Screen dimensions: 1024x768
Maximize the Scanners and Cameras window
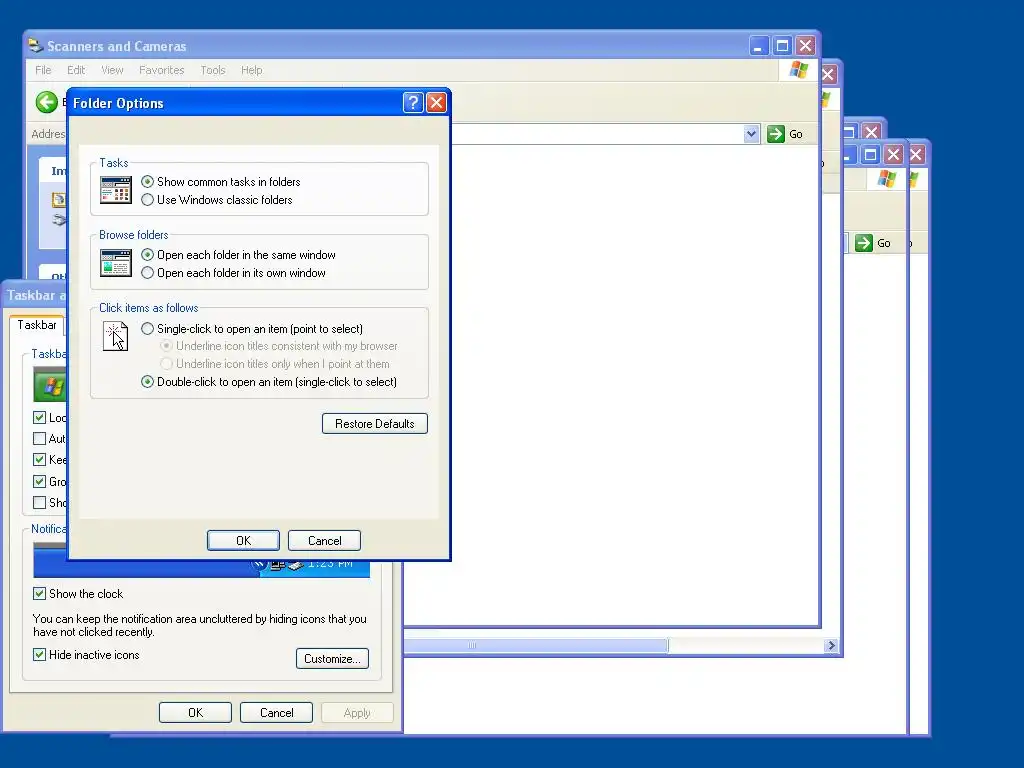coord(782,46)
